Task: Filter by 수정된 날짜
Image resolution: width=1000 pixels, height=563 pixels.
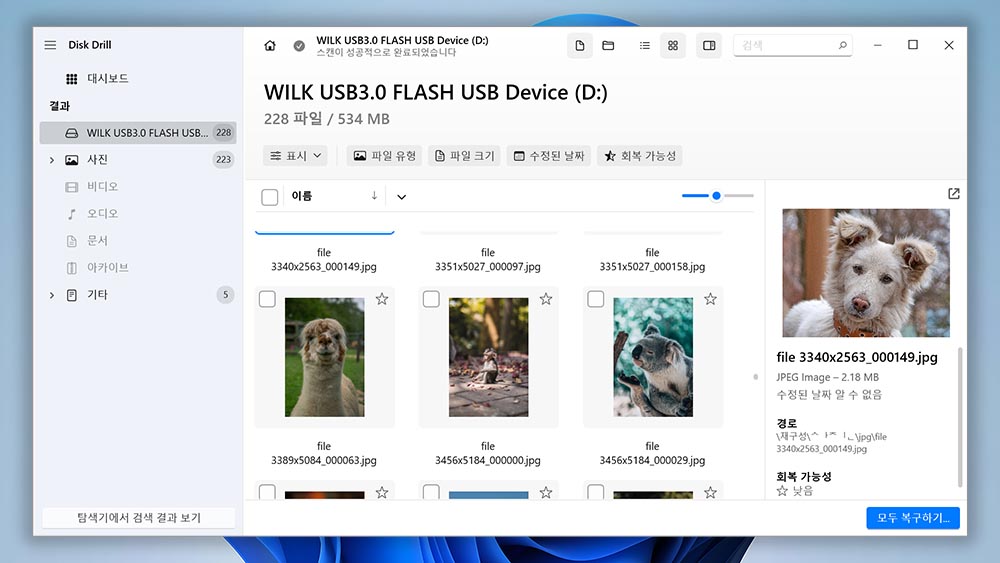Action: click(x=549, y=156)
